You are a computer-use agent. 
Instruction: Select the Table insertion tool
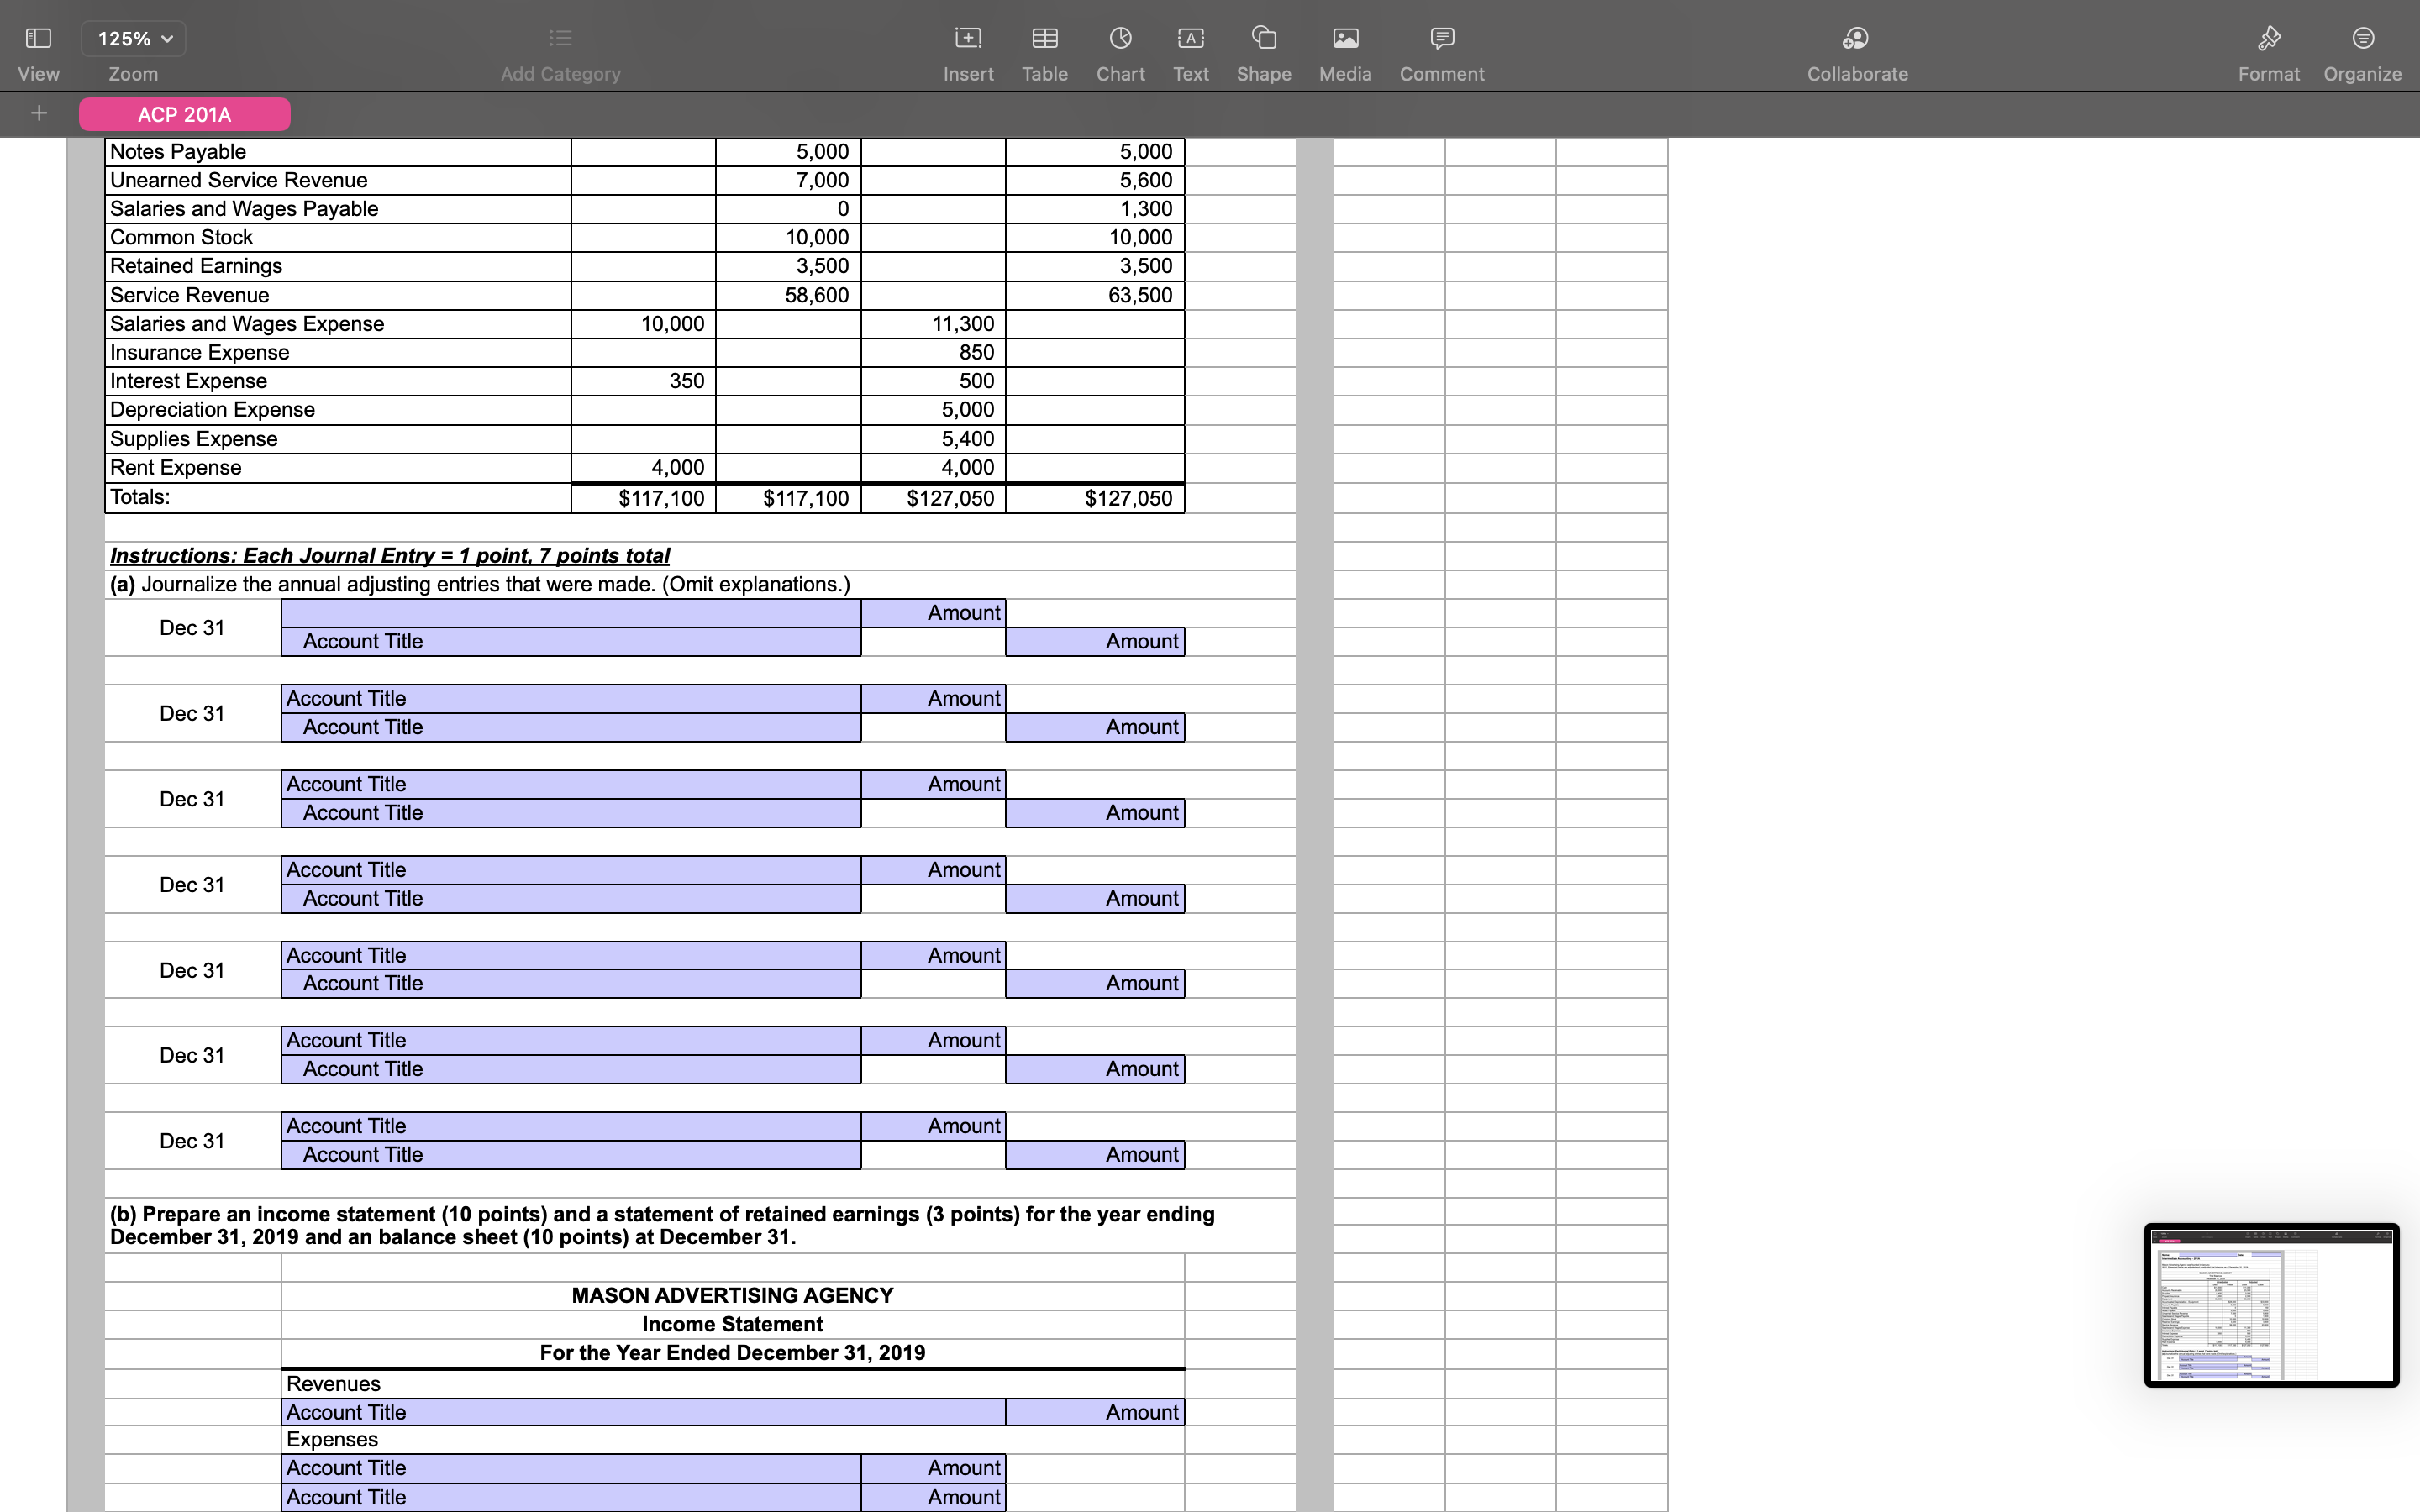[x=1044, y=38]
